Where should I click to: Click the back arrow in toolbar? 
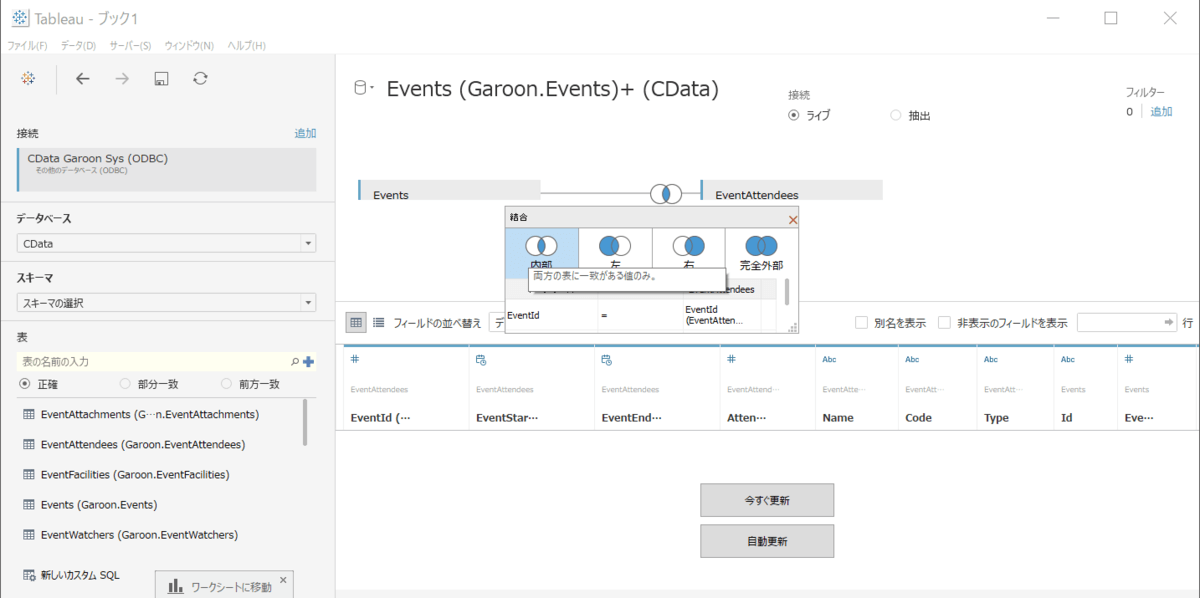[83, 78]
